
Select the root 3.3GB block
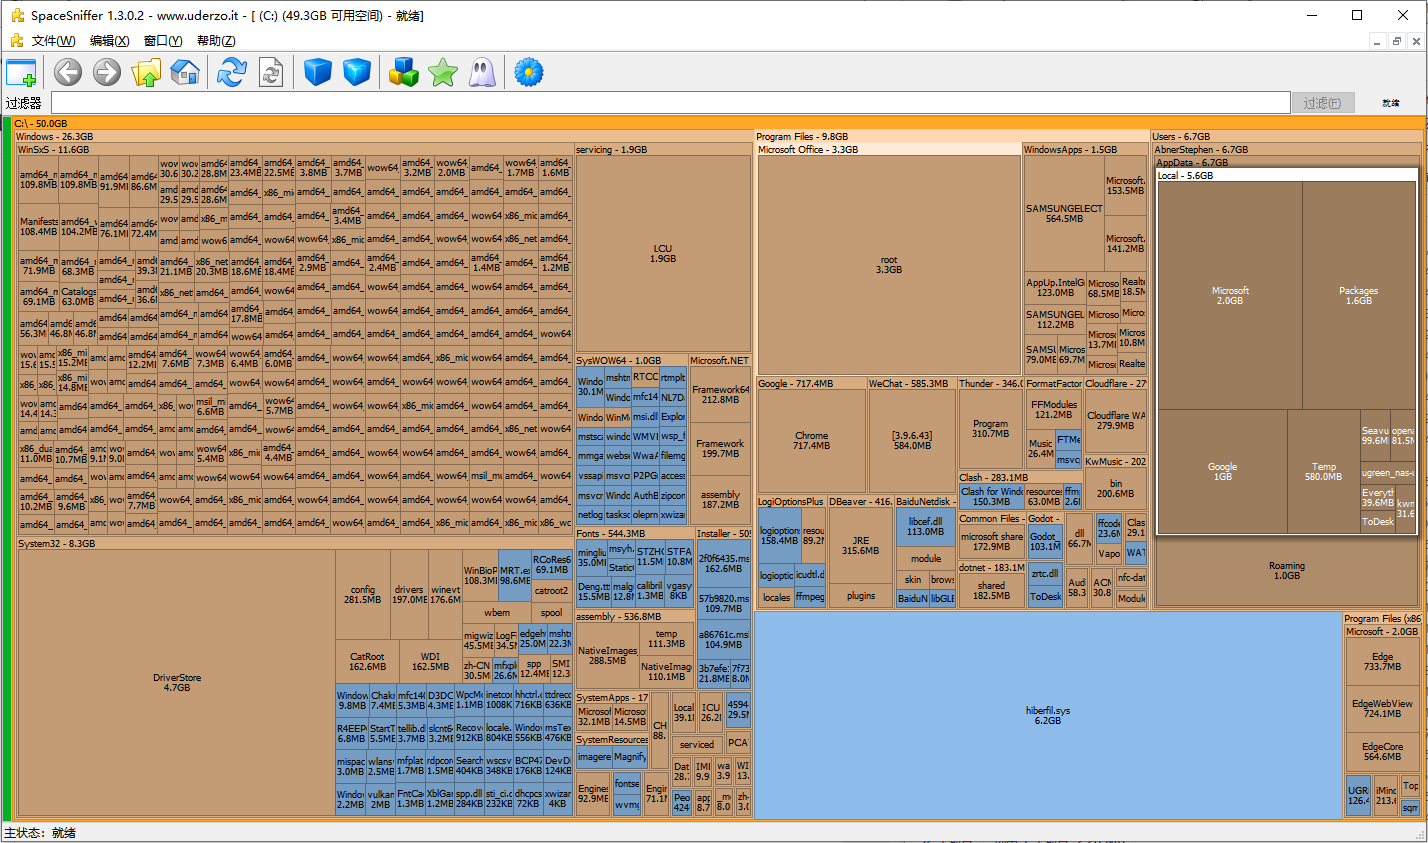click(889, 265)
